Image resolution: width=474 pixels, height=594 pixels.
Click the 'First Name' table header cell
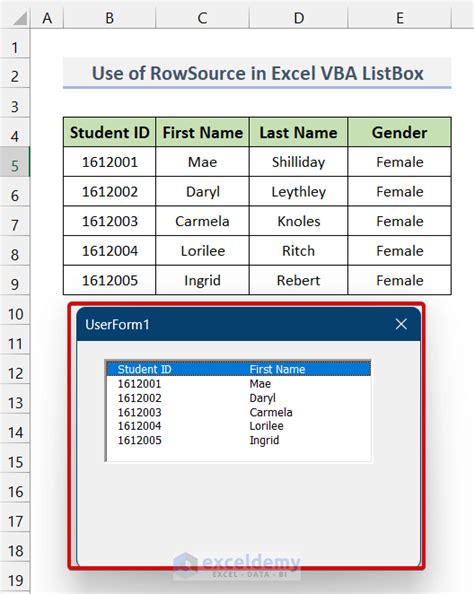[x=202, y=132]
